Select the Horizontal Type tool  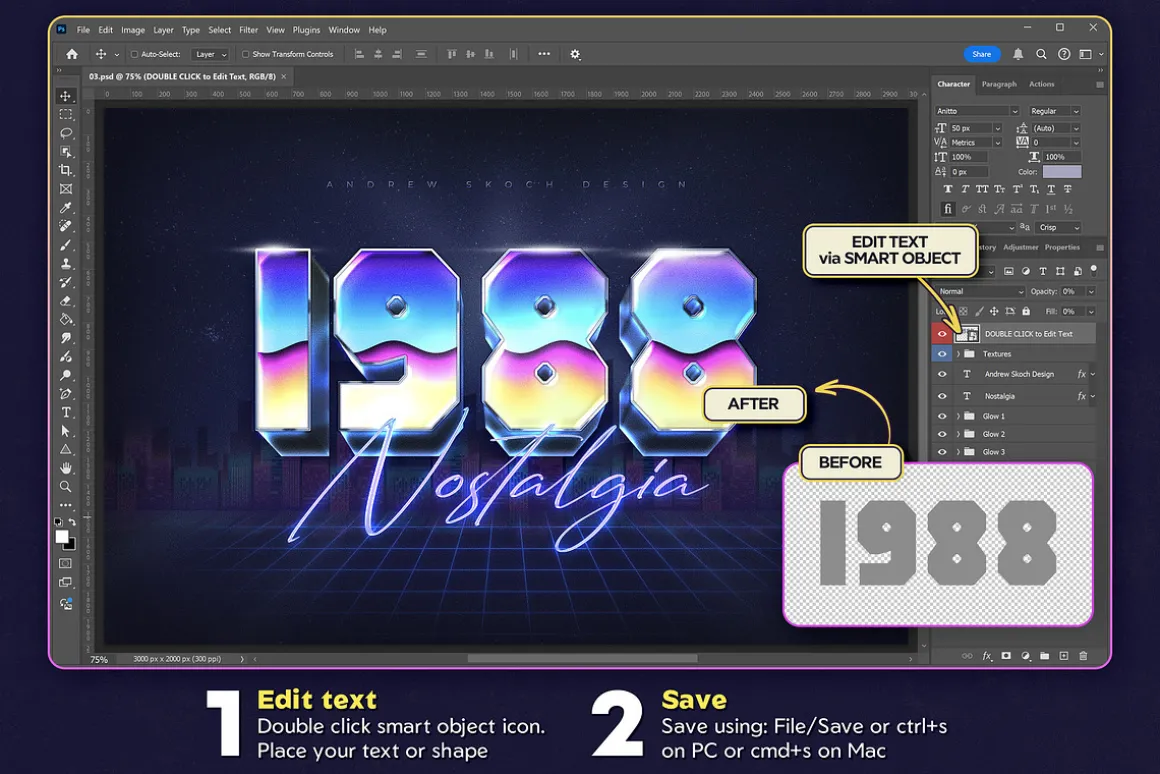pyautogui.click(x=66, y=412)
